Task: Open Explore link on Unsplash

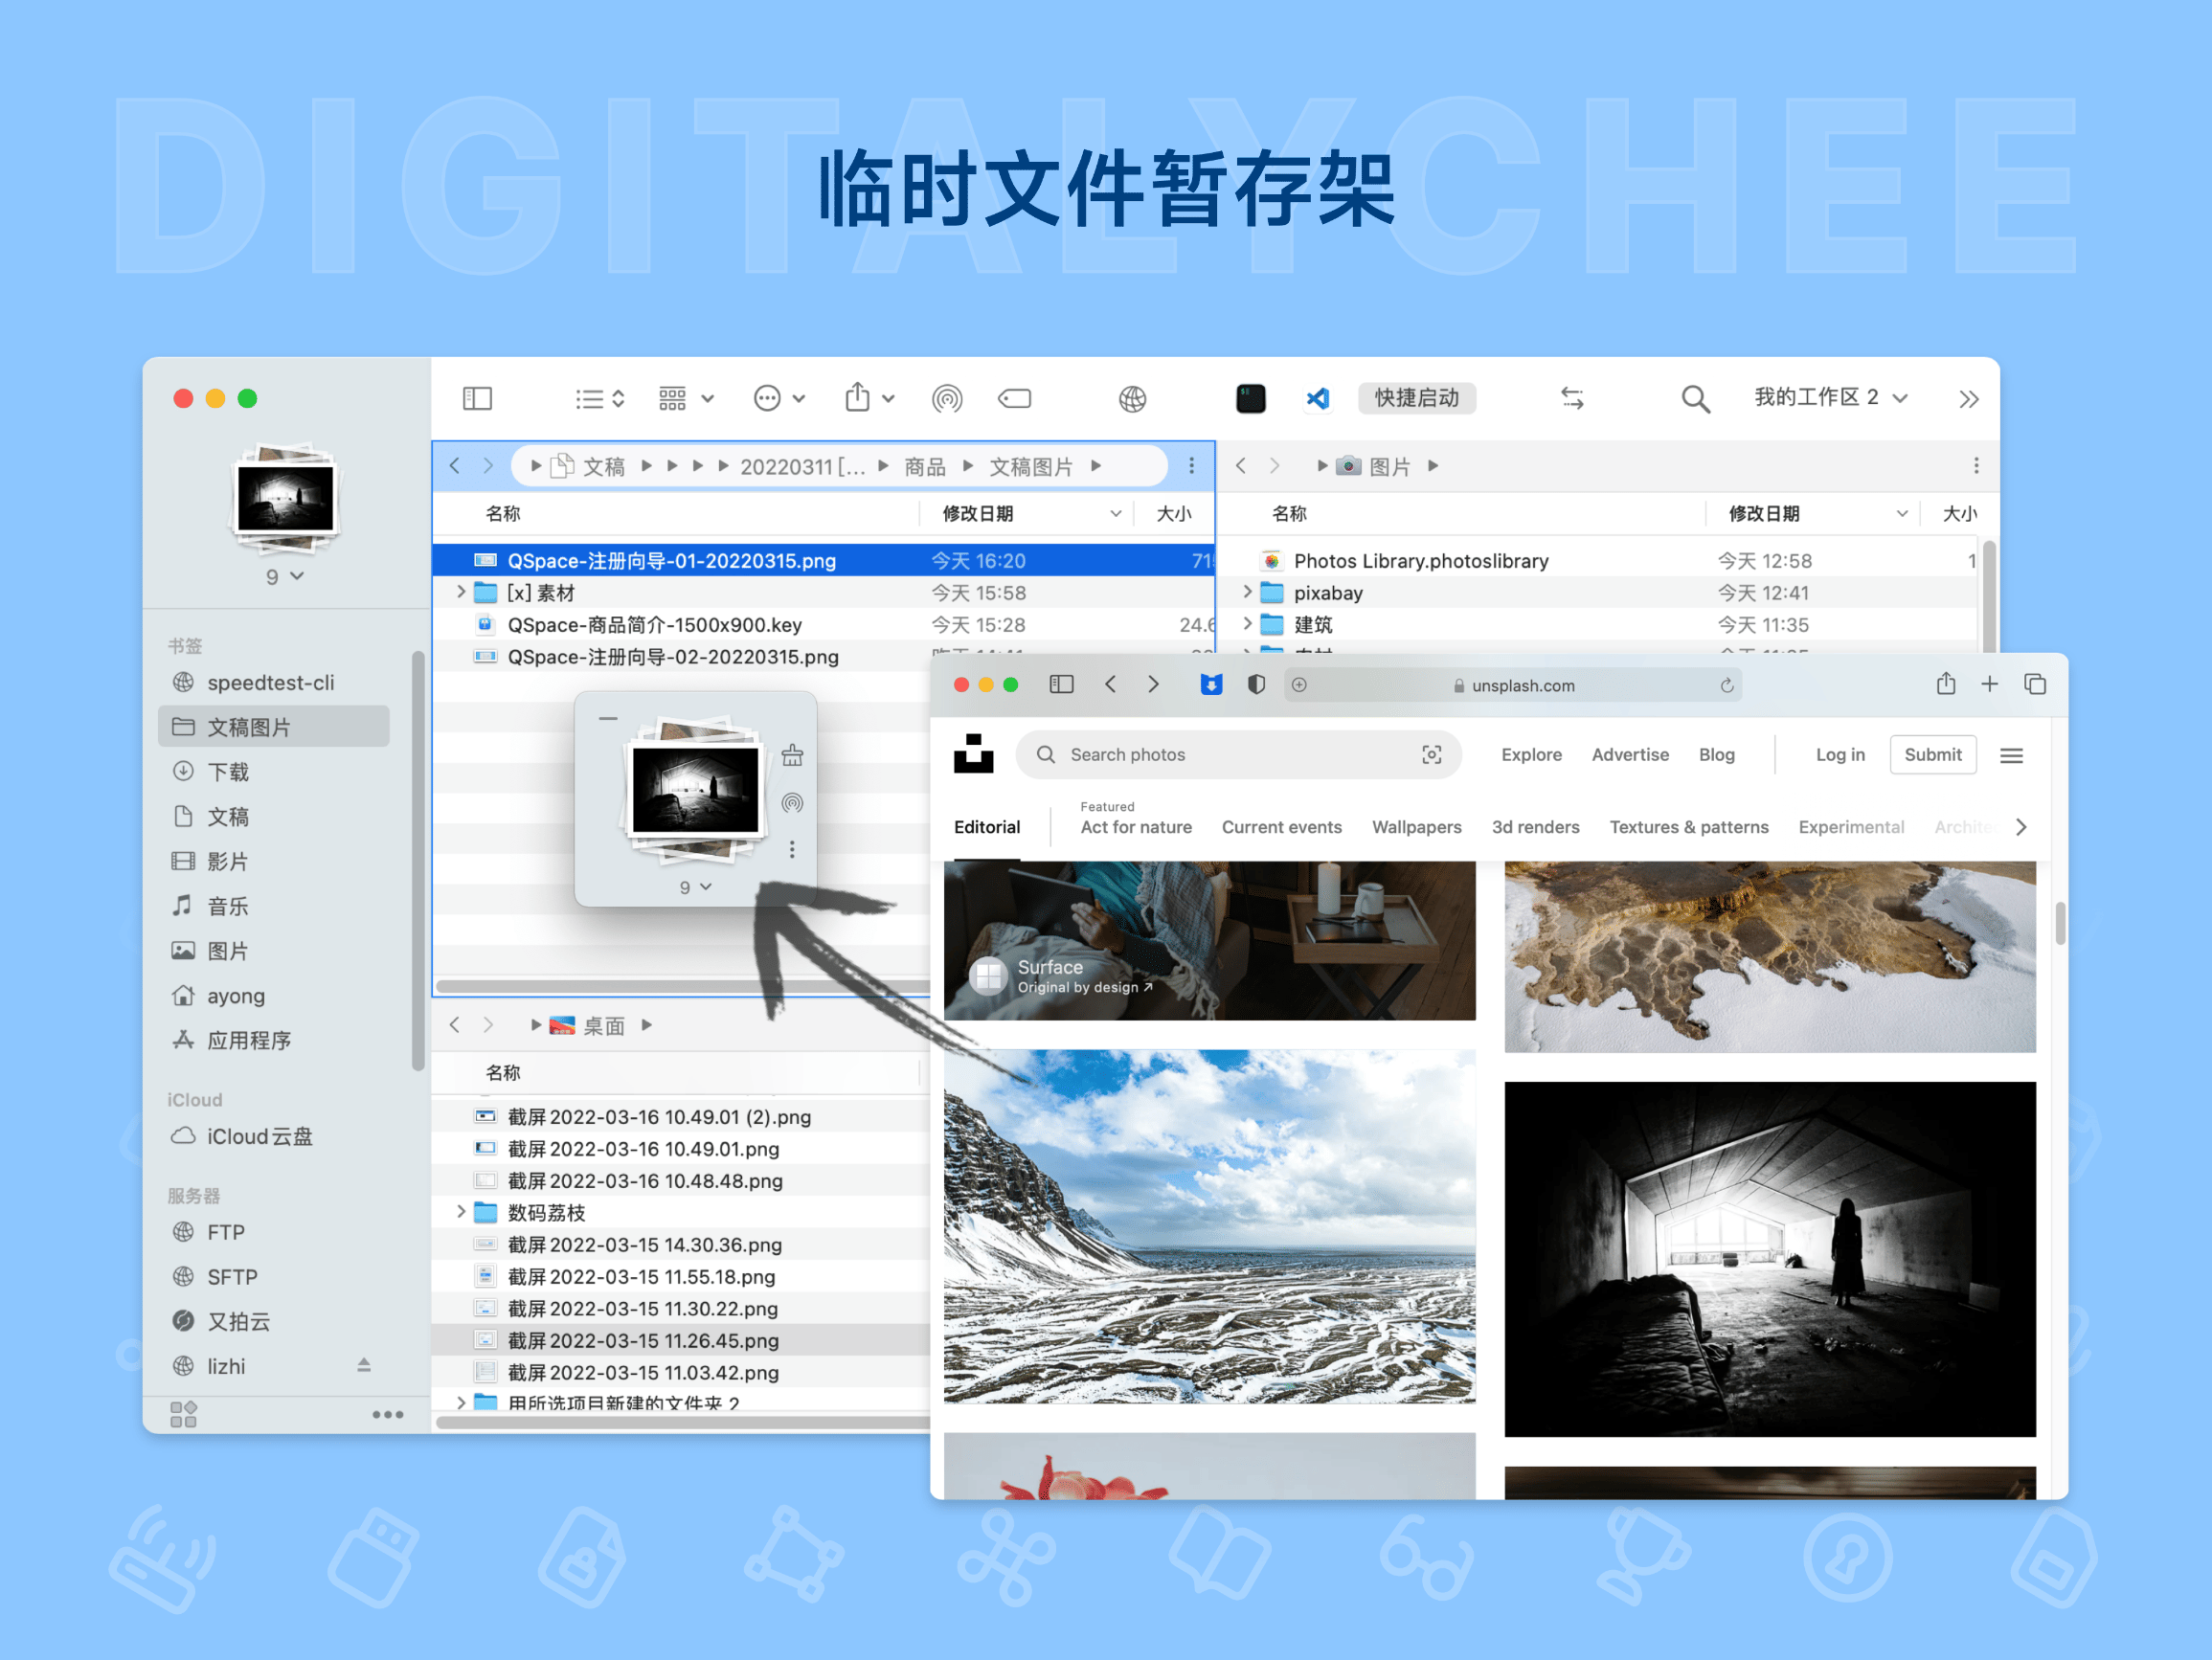Action: [x=1531, y=754]
